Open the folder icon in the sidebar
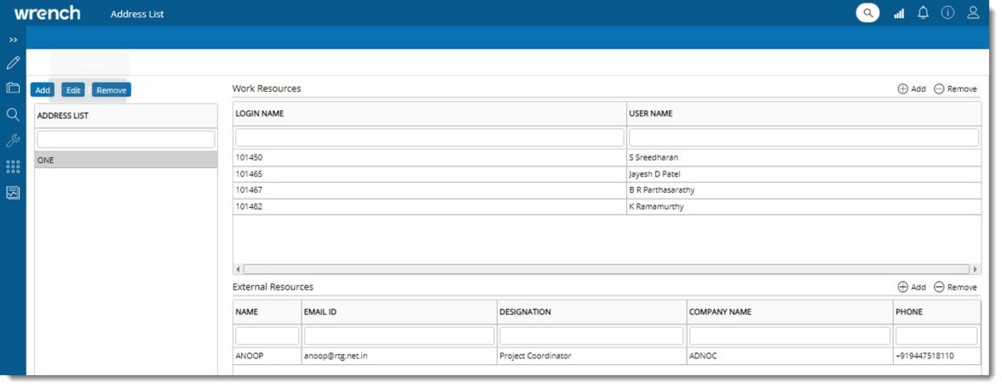 pos(13,88)
